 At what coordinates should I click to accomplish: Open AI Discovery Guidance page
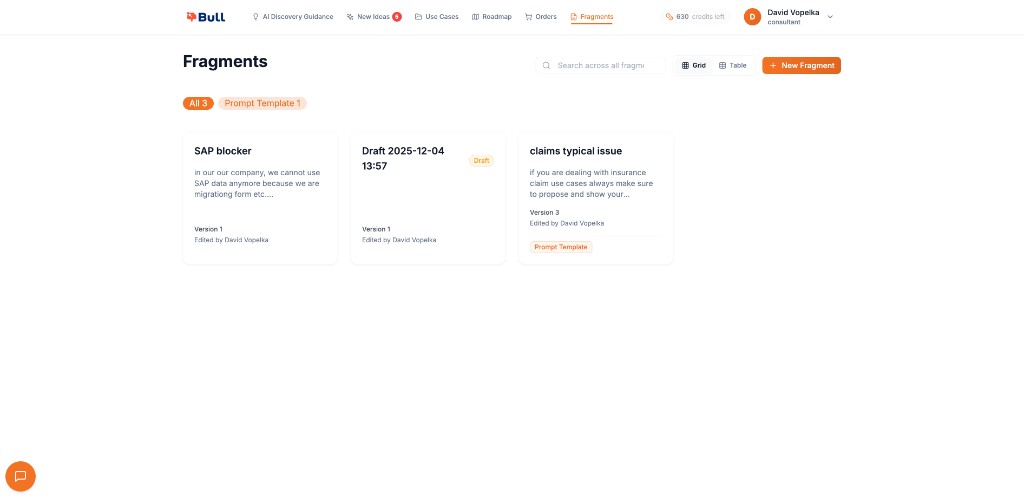[x=293, y=17]
